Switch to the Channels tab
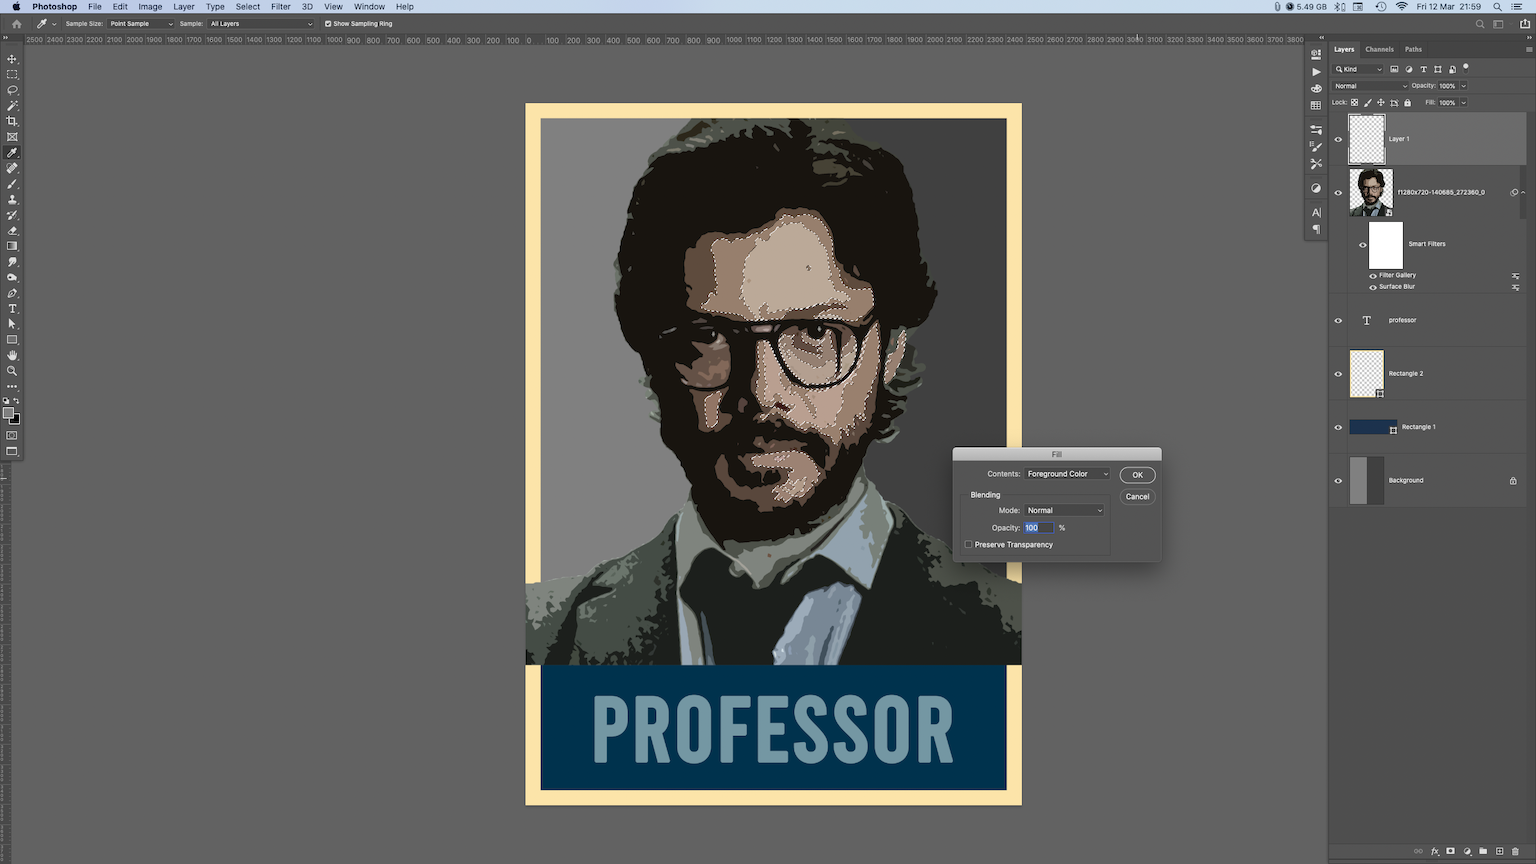Screen dimensions: 1536x864 (x=1379, y=49)
